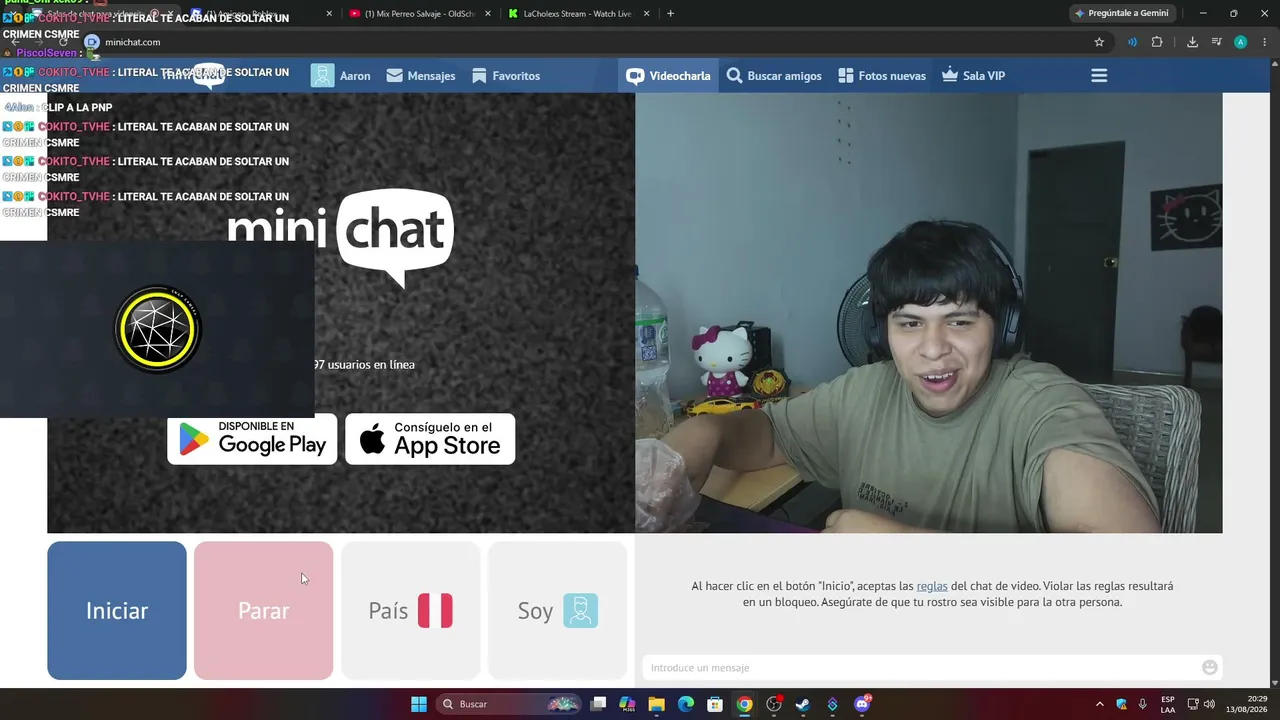Open the emoji picker smiley icon
The height and width of the screenshot is (720, 1280).
(x=1210, y=667)
